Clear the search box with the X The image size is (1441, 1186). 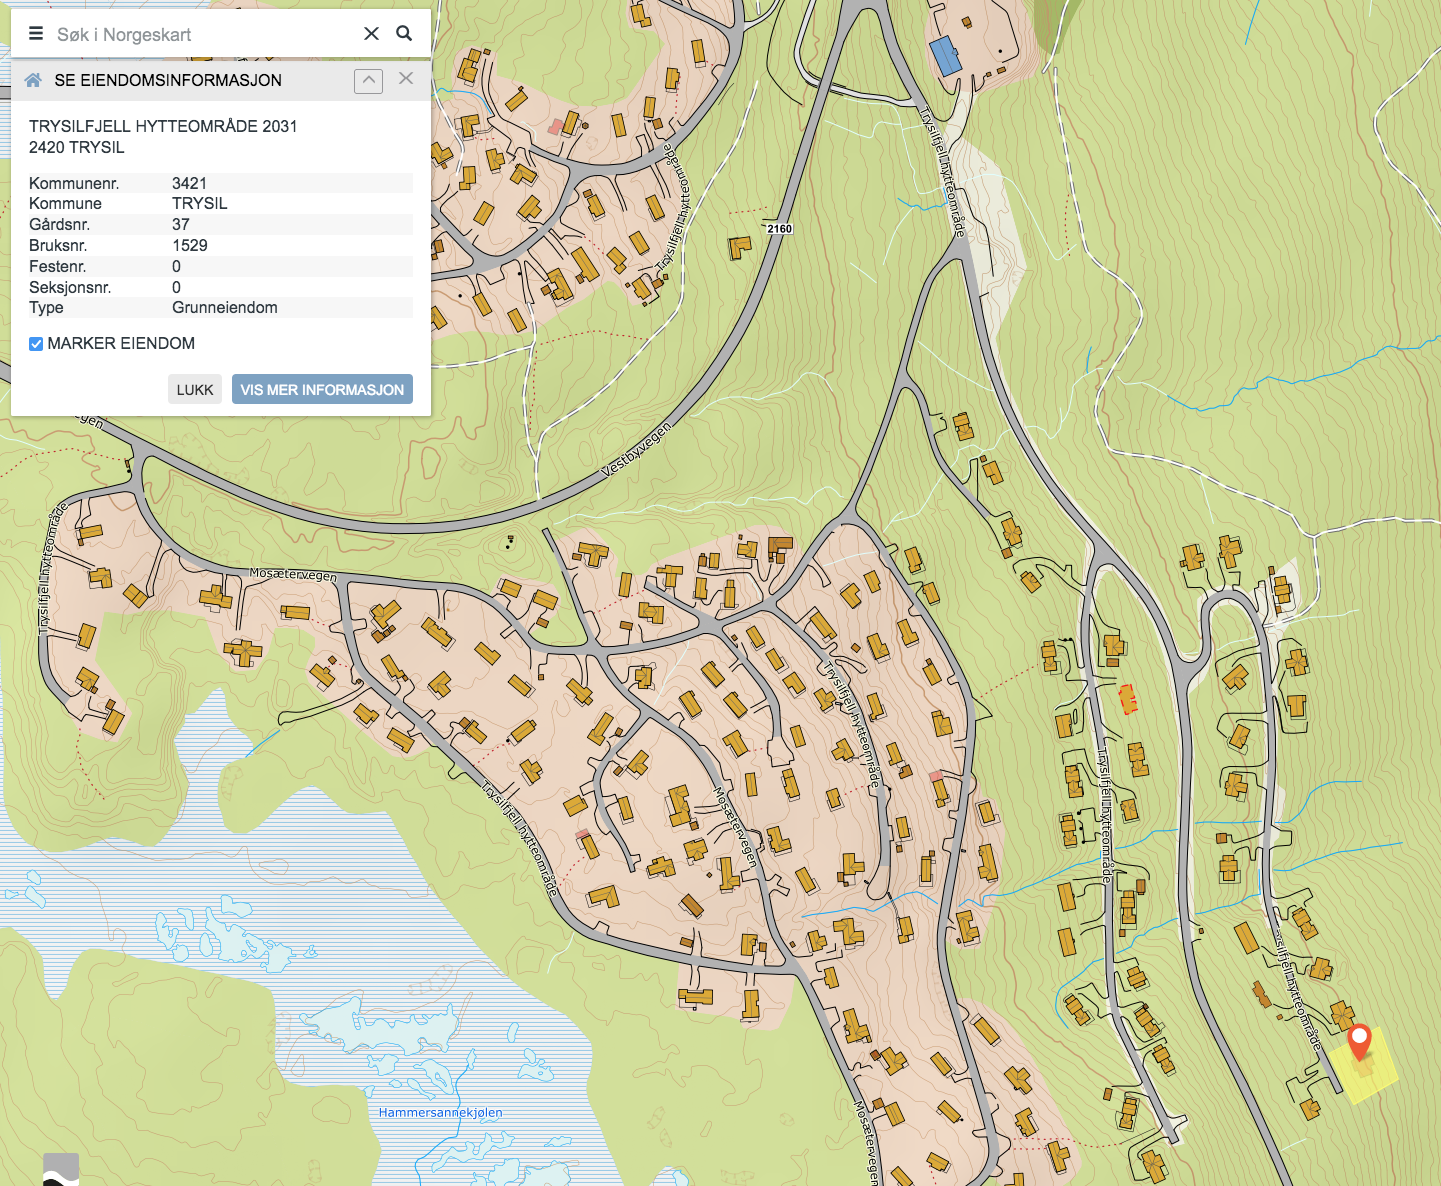[x=371, y=34]
